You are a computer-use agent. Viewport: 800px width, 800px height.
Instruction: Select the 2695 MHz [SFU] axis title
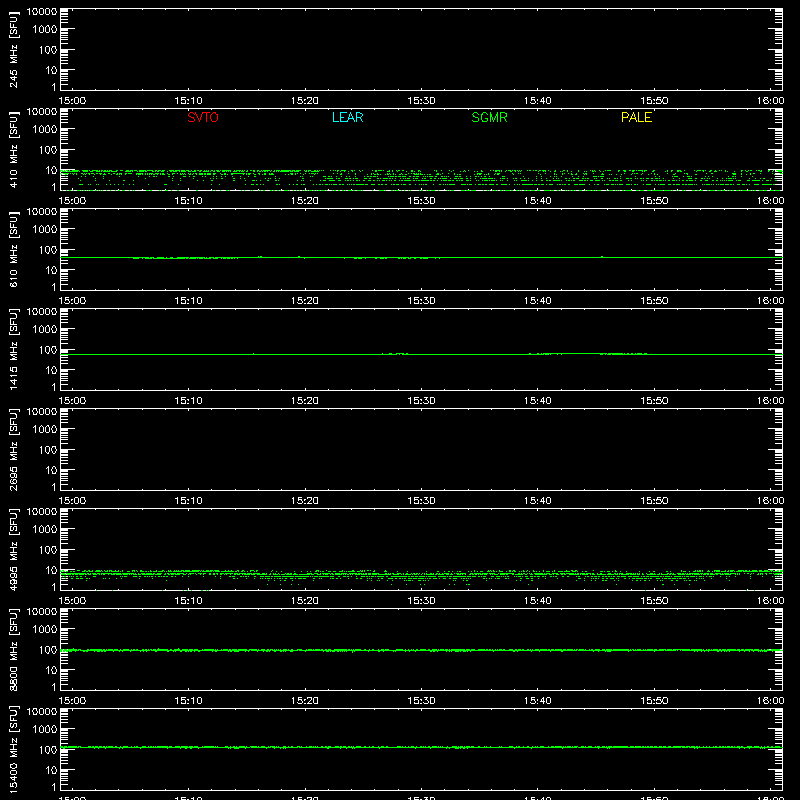(13, 449)
